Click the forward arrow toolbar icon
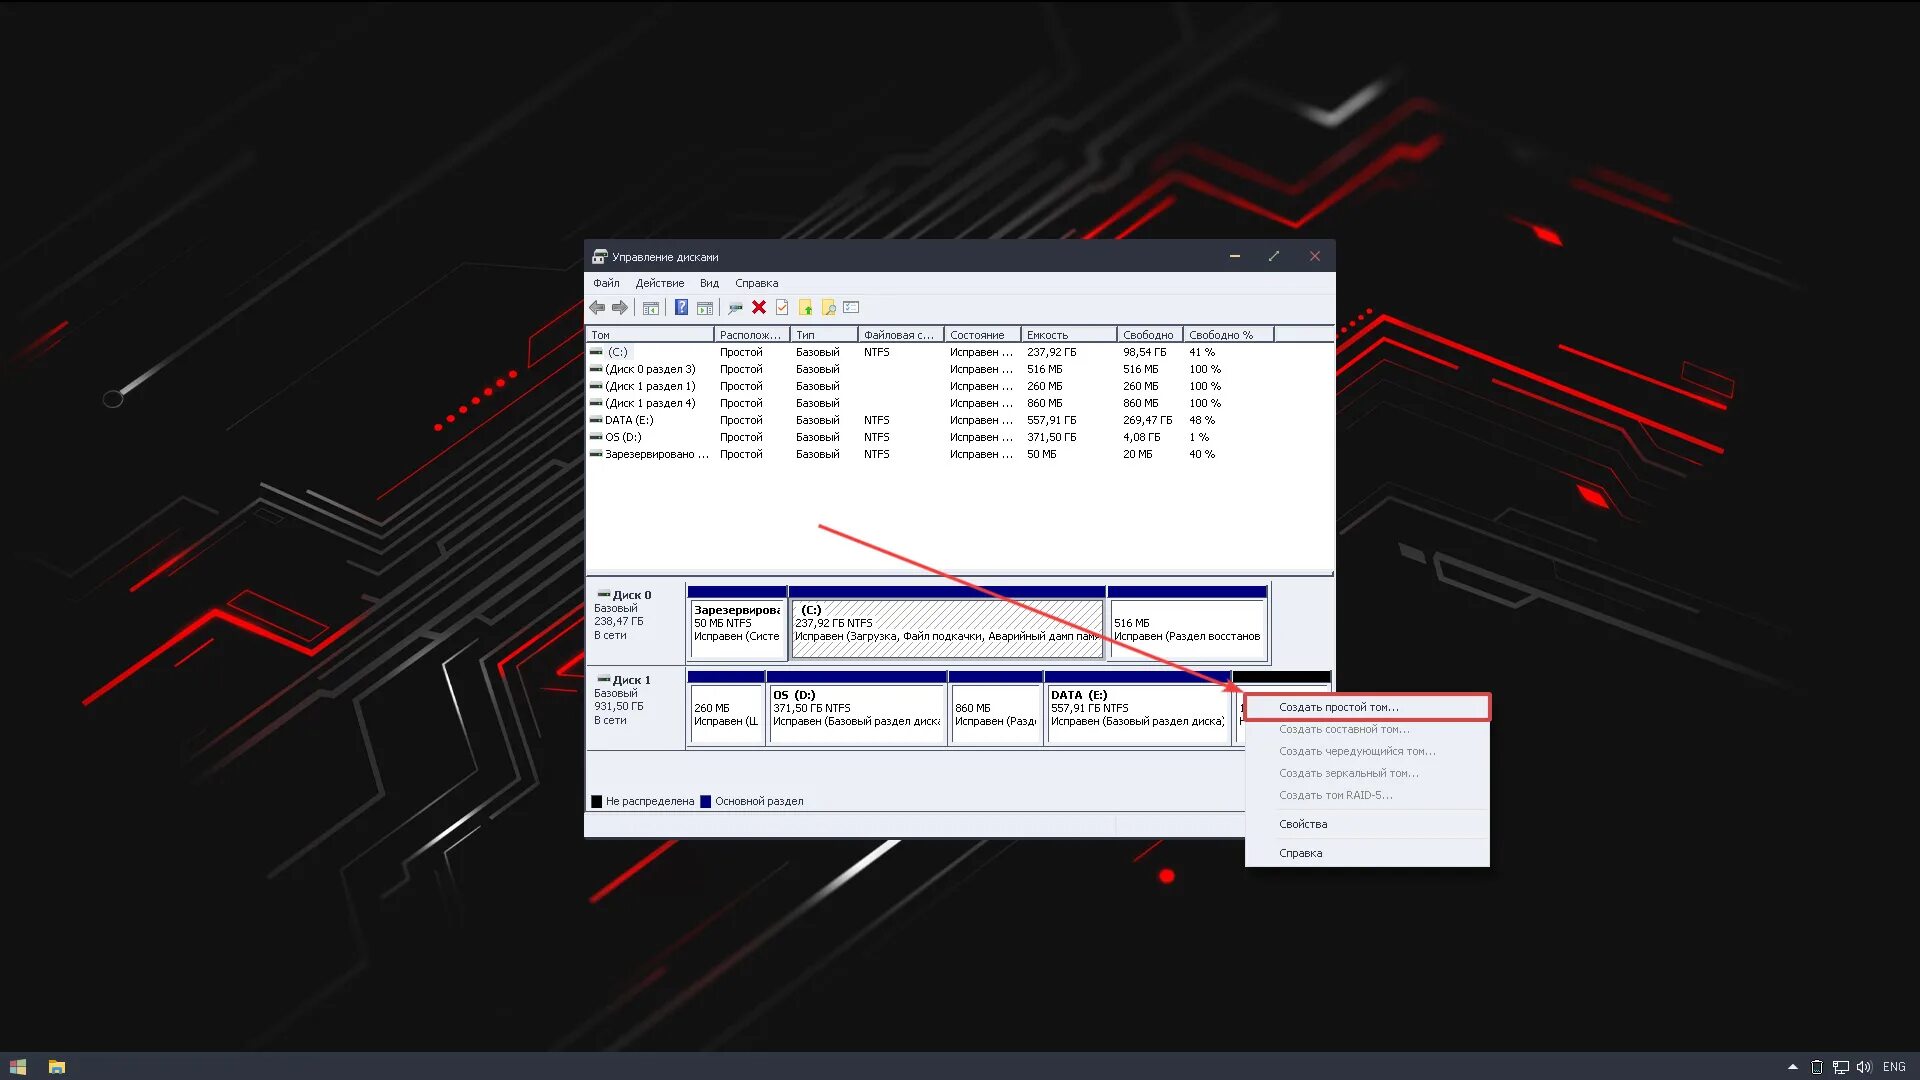Image resolution: width=1920 pixels, height=1080 pixels. [x=620, y=308]
